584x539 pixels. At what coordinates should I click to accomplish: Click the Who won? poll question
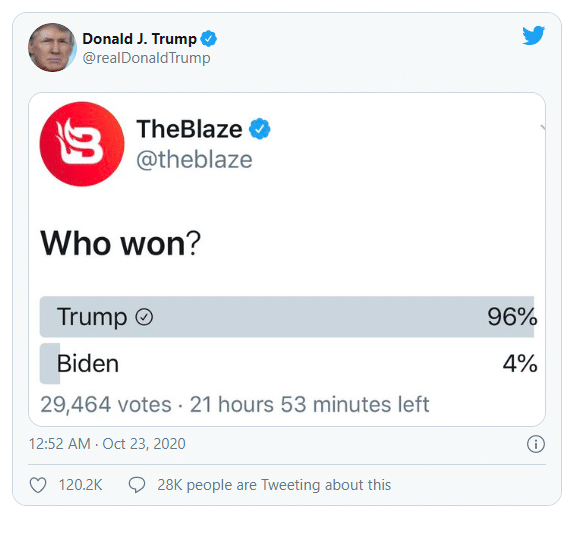pyautogui.click(x=121, y=244)
